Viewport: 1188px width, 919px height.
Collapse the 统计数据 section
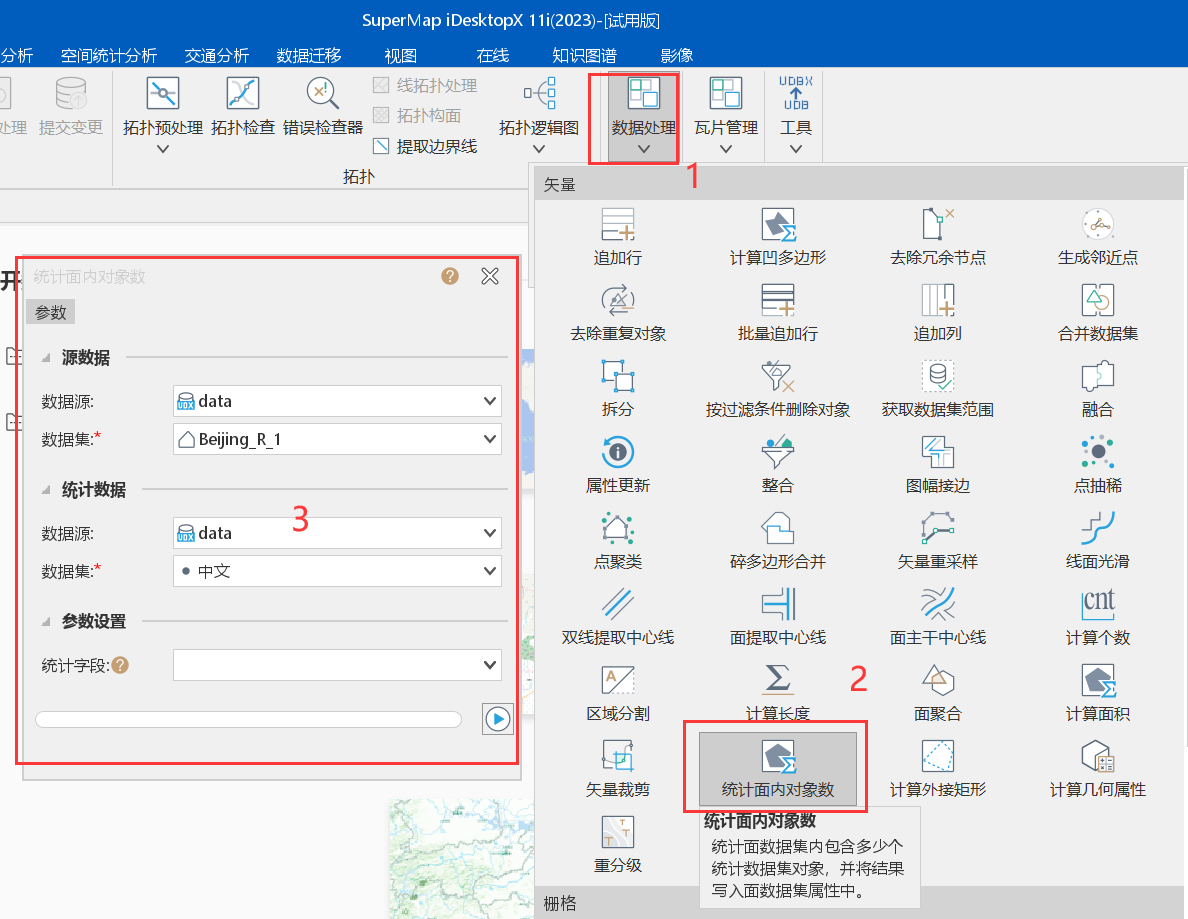(45, 489)
